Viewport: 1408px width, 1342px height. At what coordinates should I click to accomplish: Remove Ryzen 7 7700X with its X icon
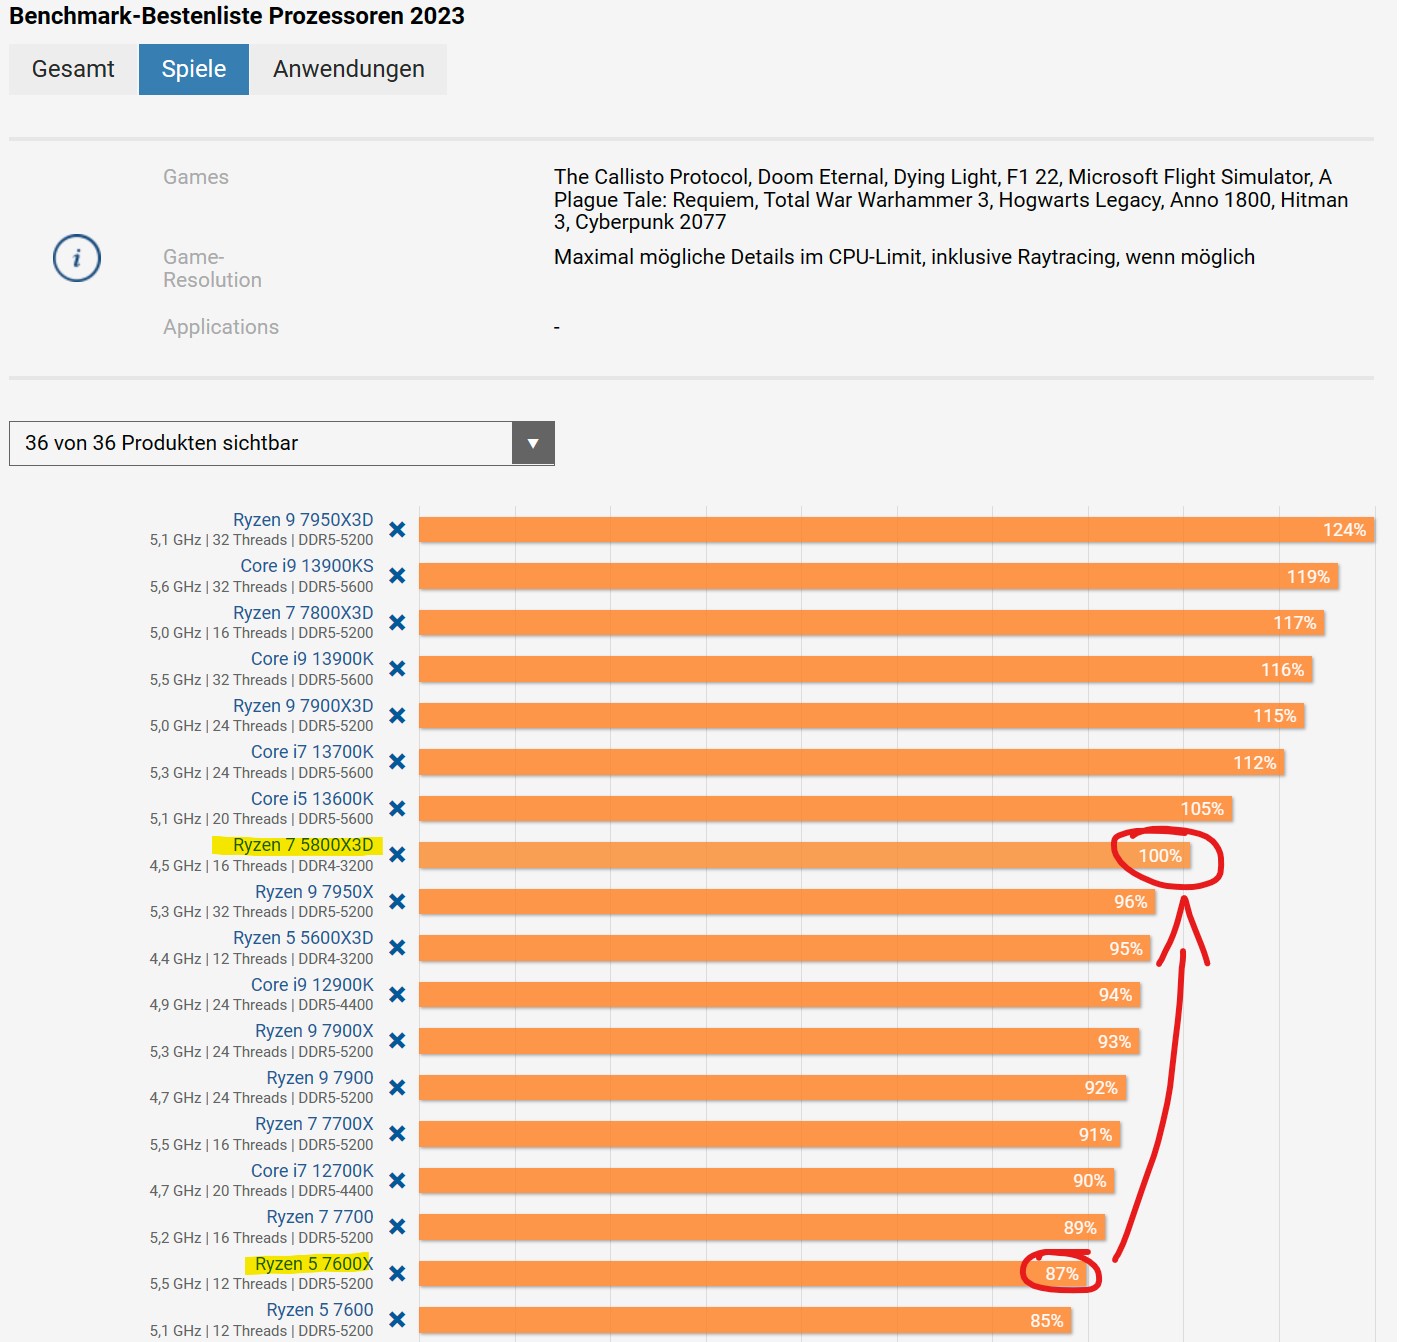397,1134
